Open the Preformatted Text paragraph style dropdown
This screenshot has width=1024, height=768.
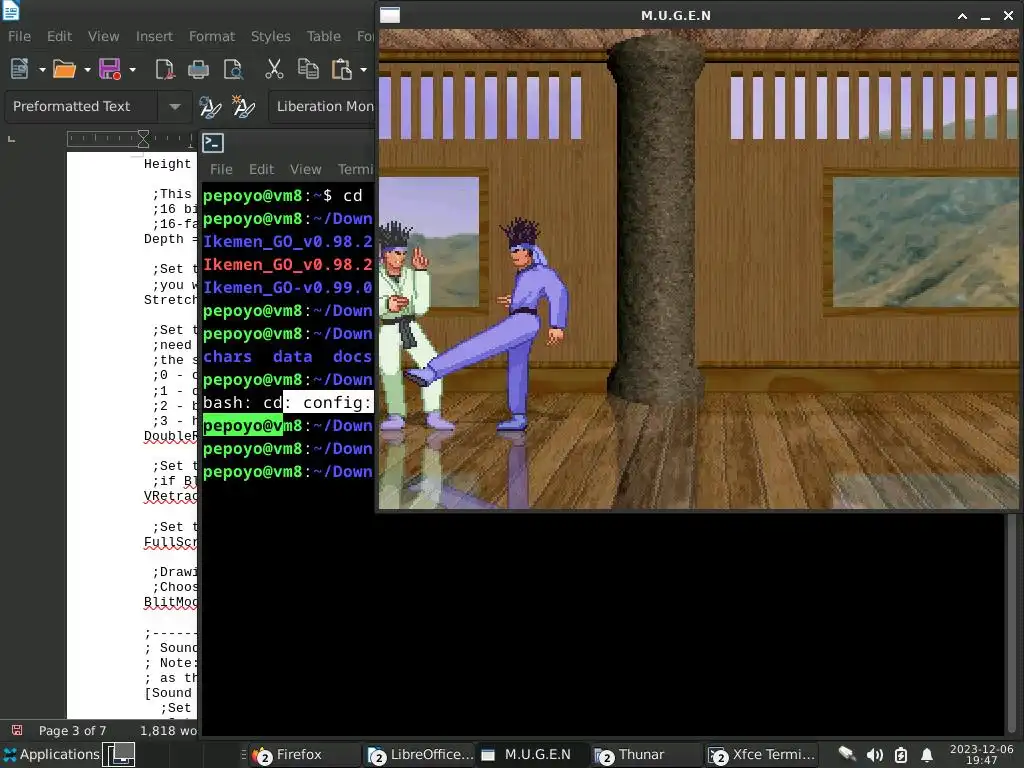coord(174,106)
